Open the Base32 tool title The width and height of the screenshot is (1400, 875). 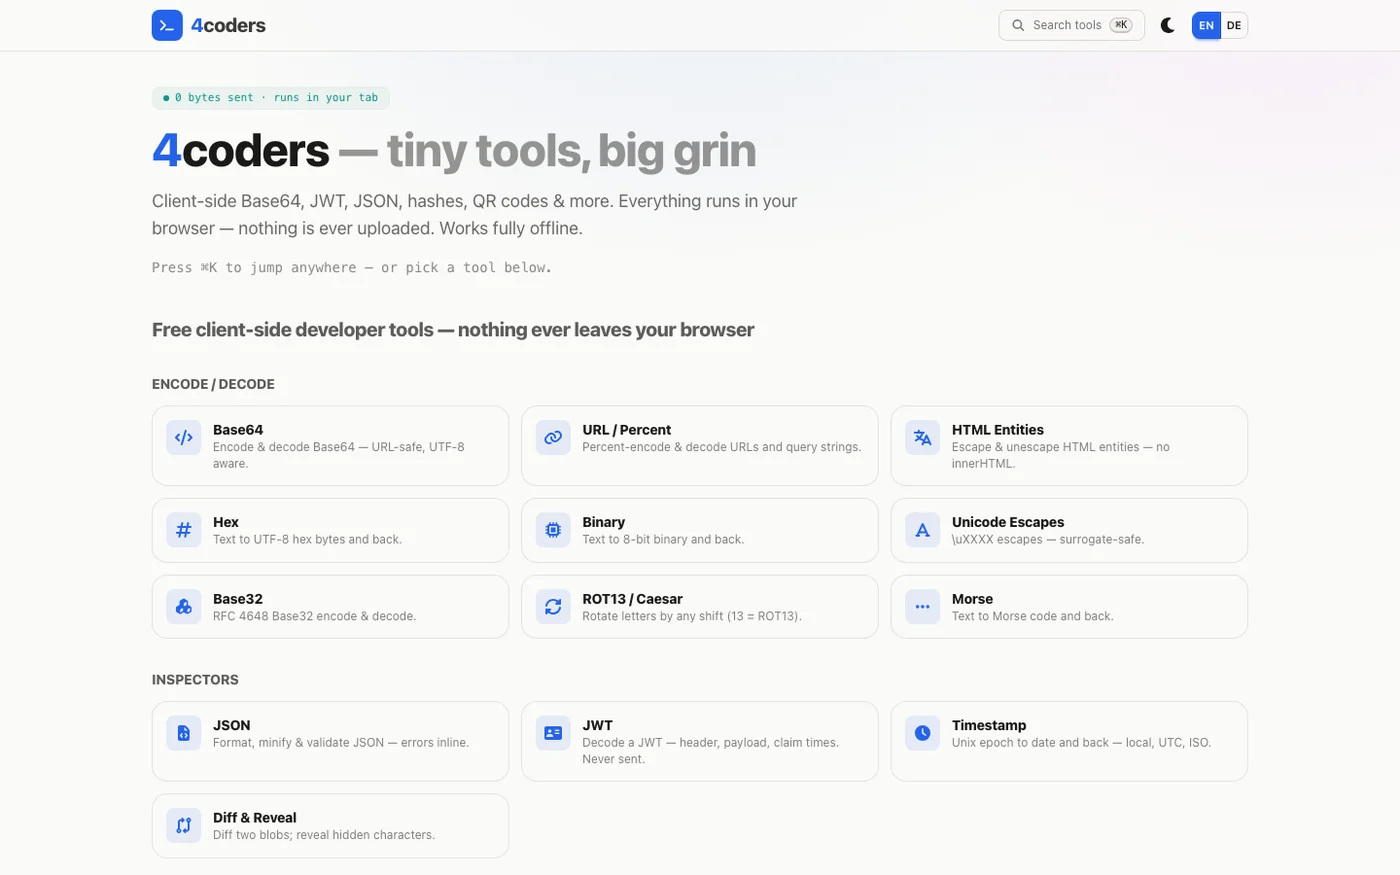238,599
